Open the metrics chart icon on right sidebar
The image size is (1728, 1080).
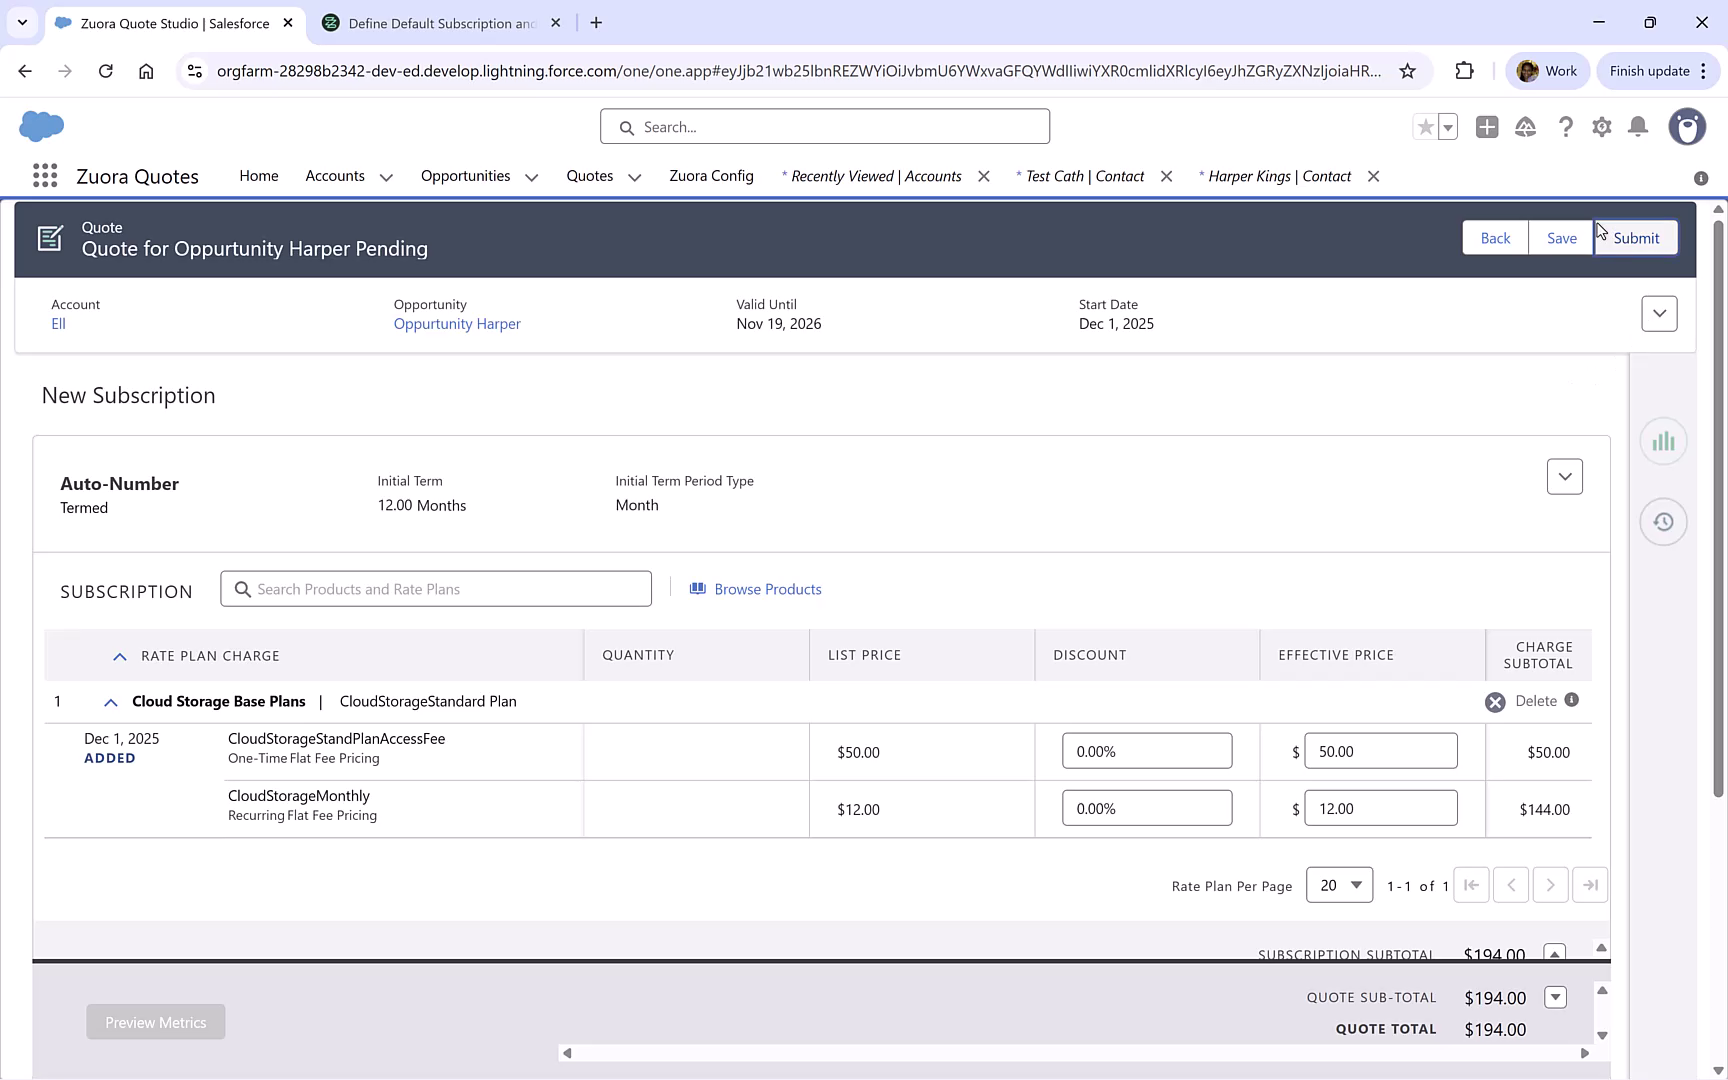click(1663, 440)
